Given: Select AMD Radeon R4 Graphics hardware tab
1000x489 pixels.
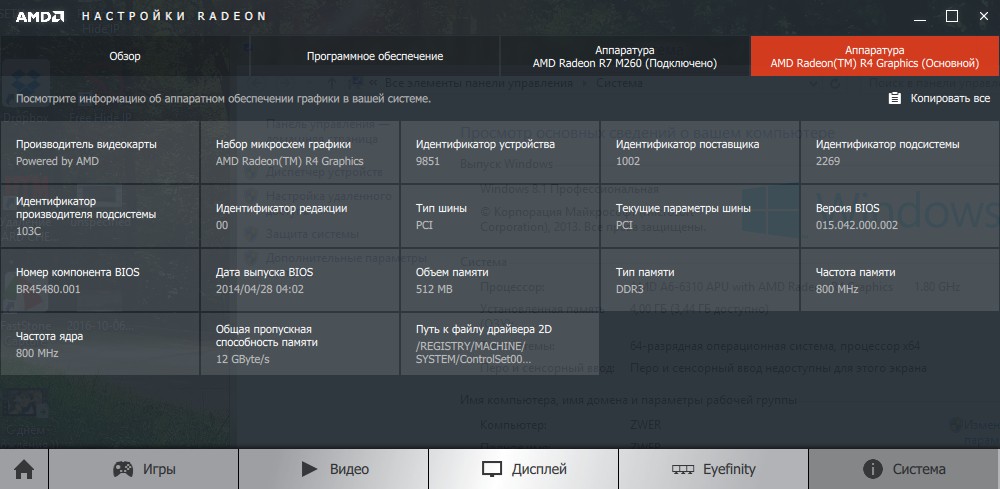Looking at the screenshot, I should click(x=874, y=56).
